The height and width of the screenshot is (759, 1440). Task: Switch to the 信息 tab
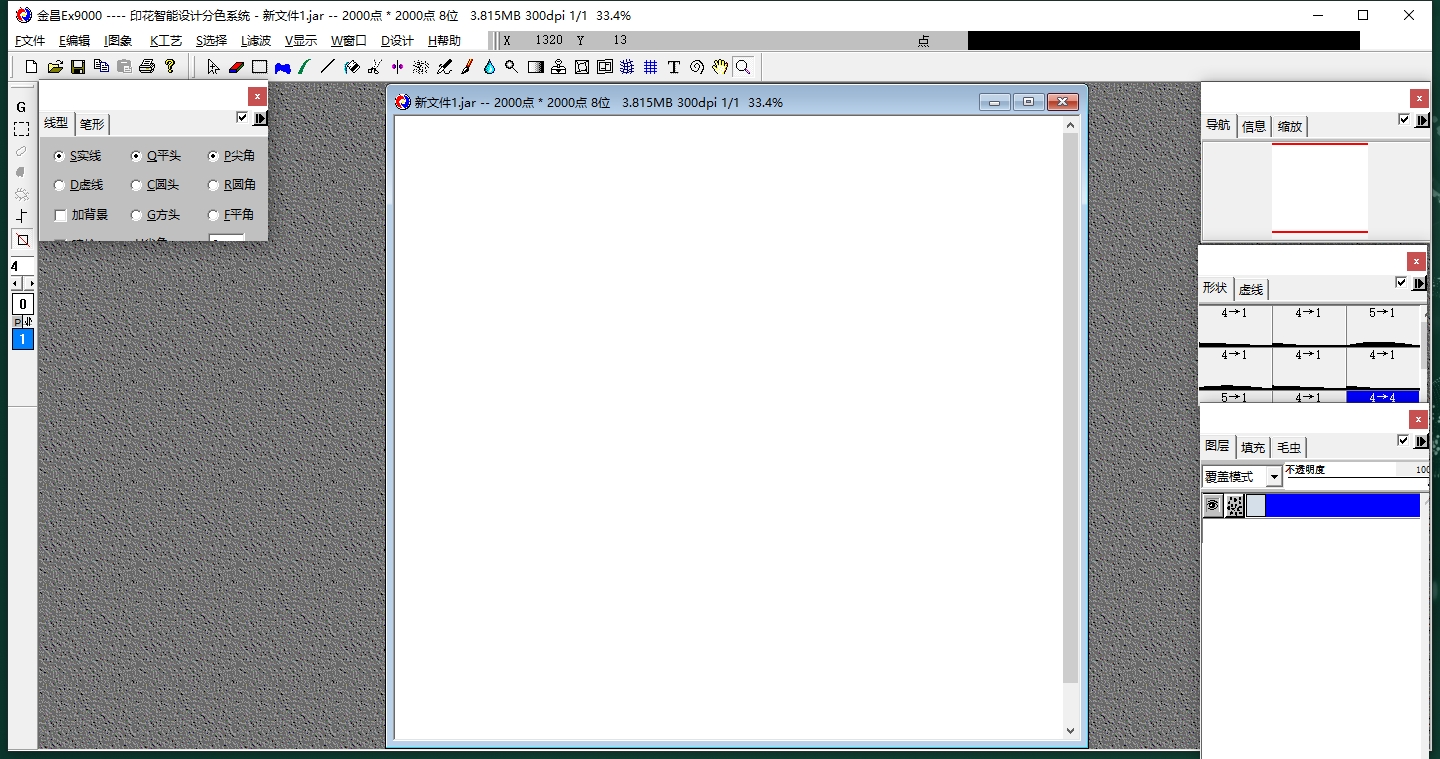click(x=1254, y=126)
